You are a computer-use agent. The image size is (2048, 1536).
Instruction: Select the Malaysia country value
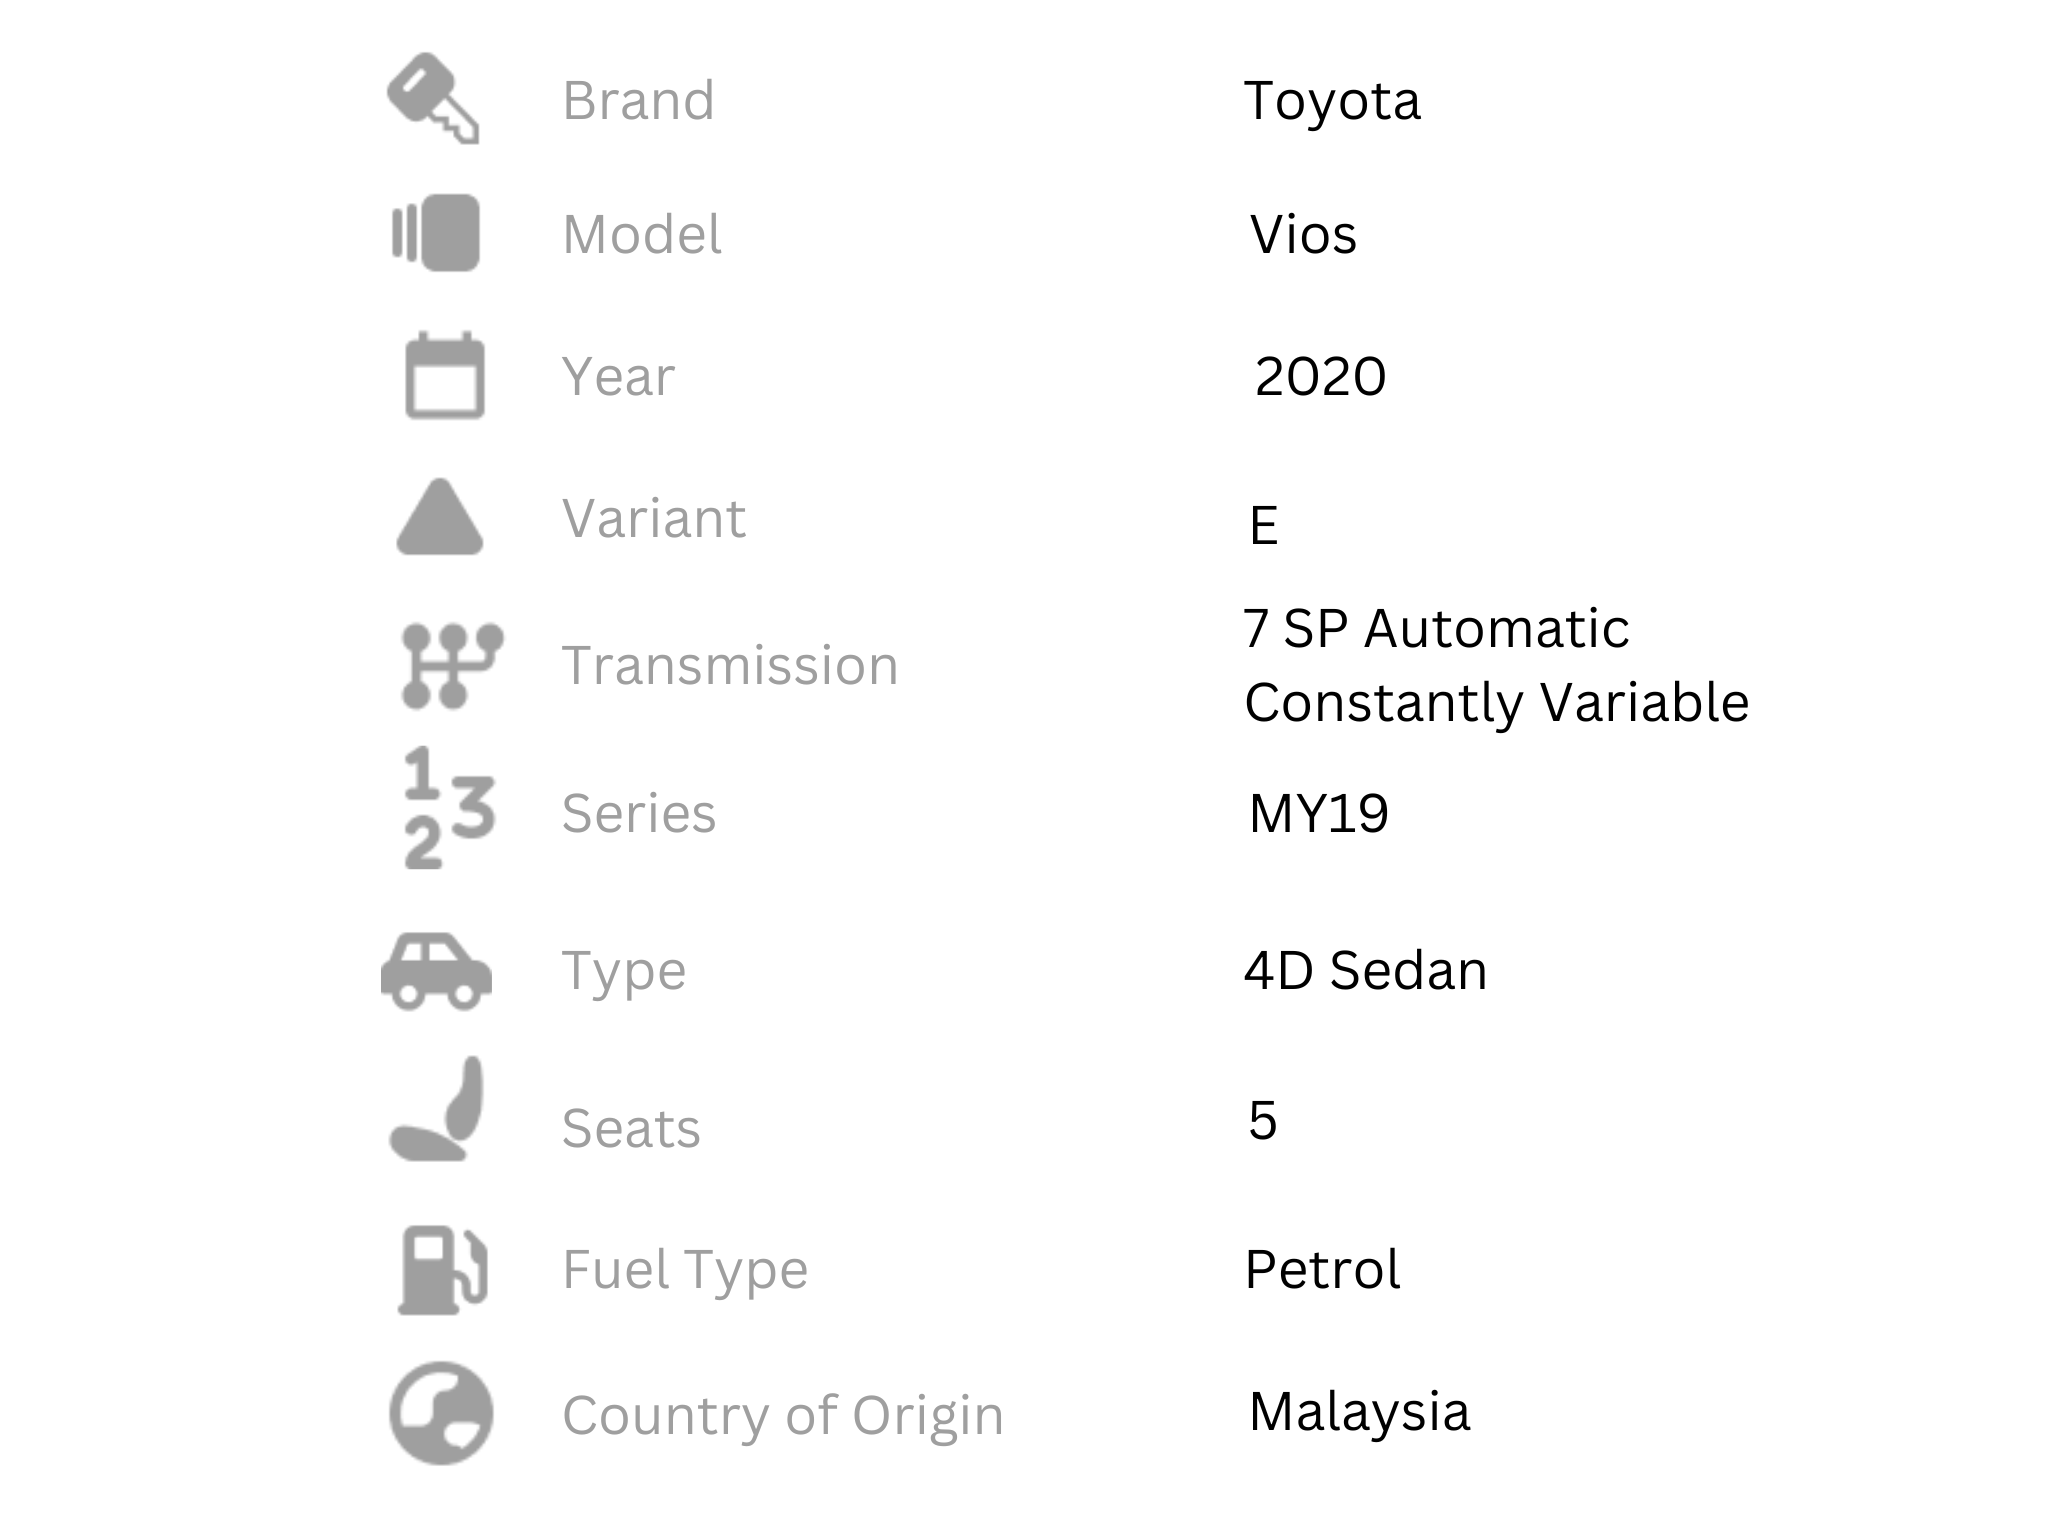1359,1411
